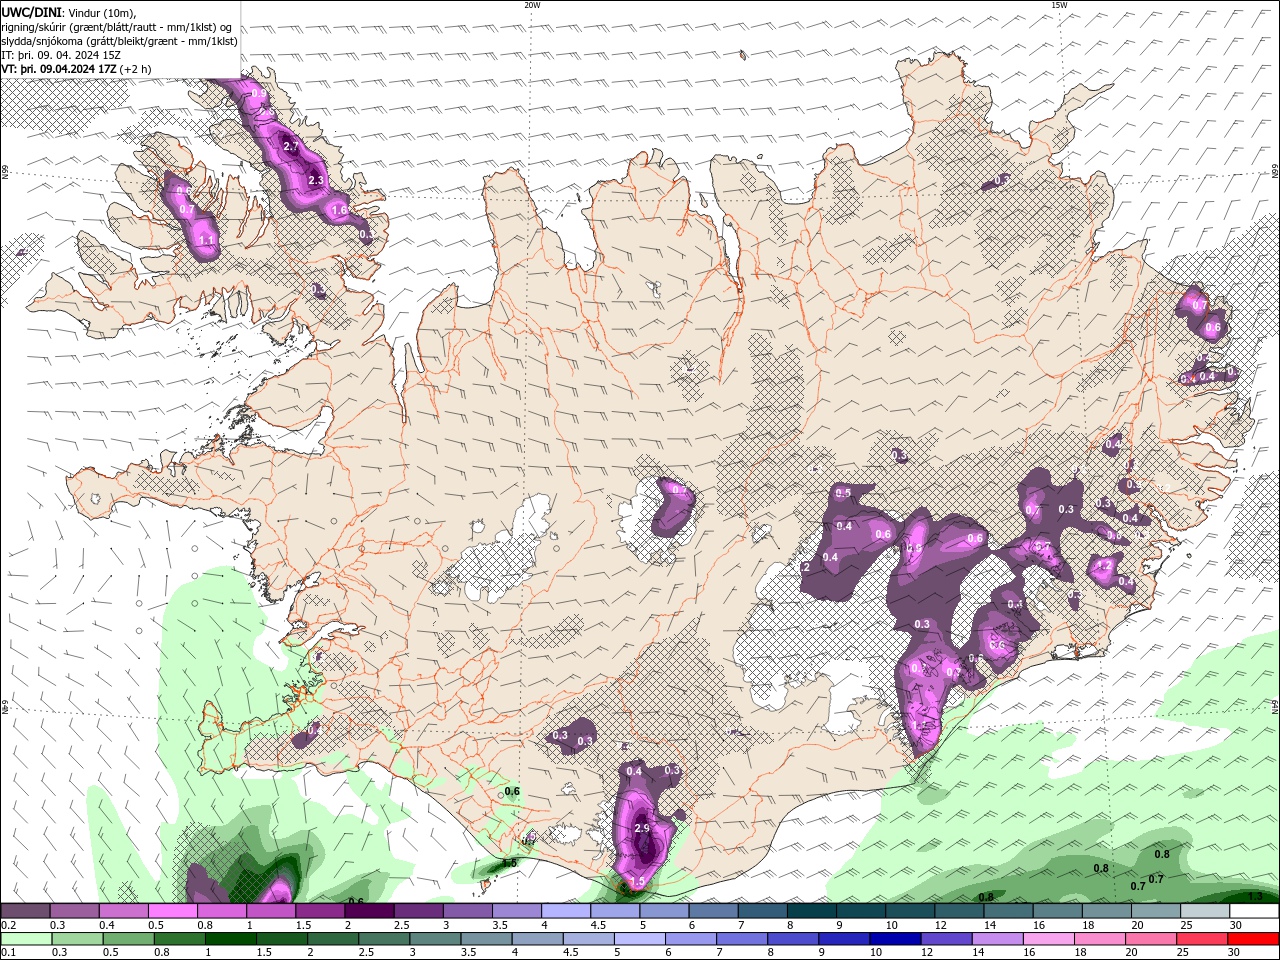Pick purple scale swatch between 2 and 2.5

click(369, 911)
